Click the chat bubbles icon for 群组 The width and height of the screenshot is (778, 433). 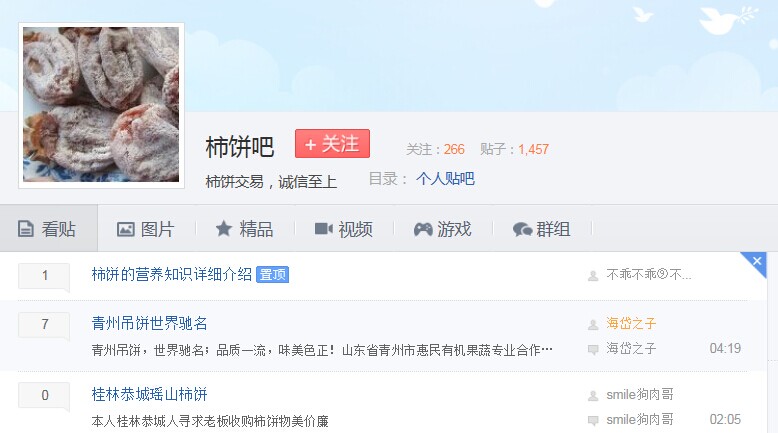(522, 229)
